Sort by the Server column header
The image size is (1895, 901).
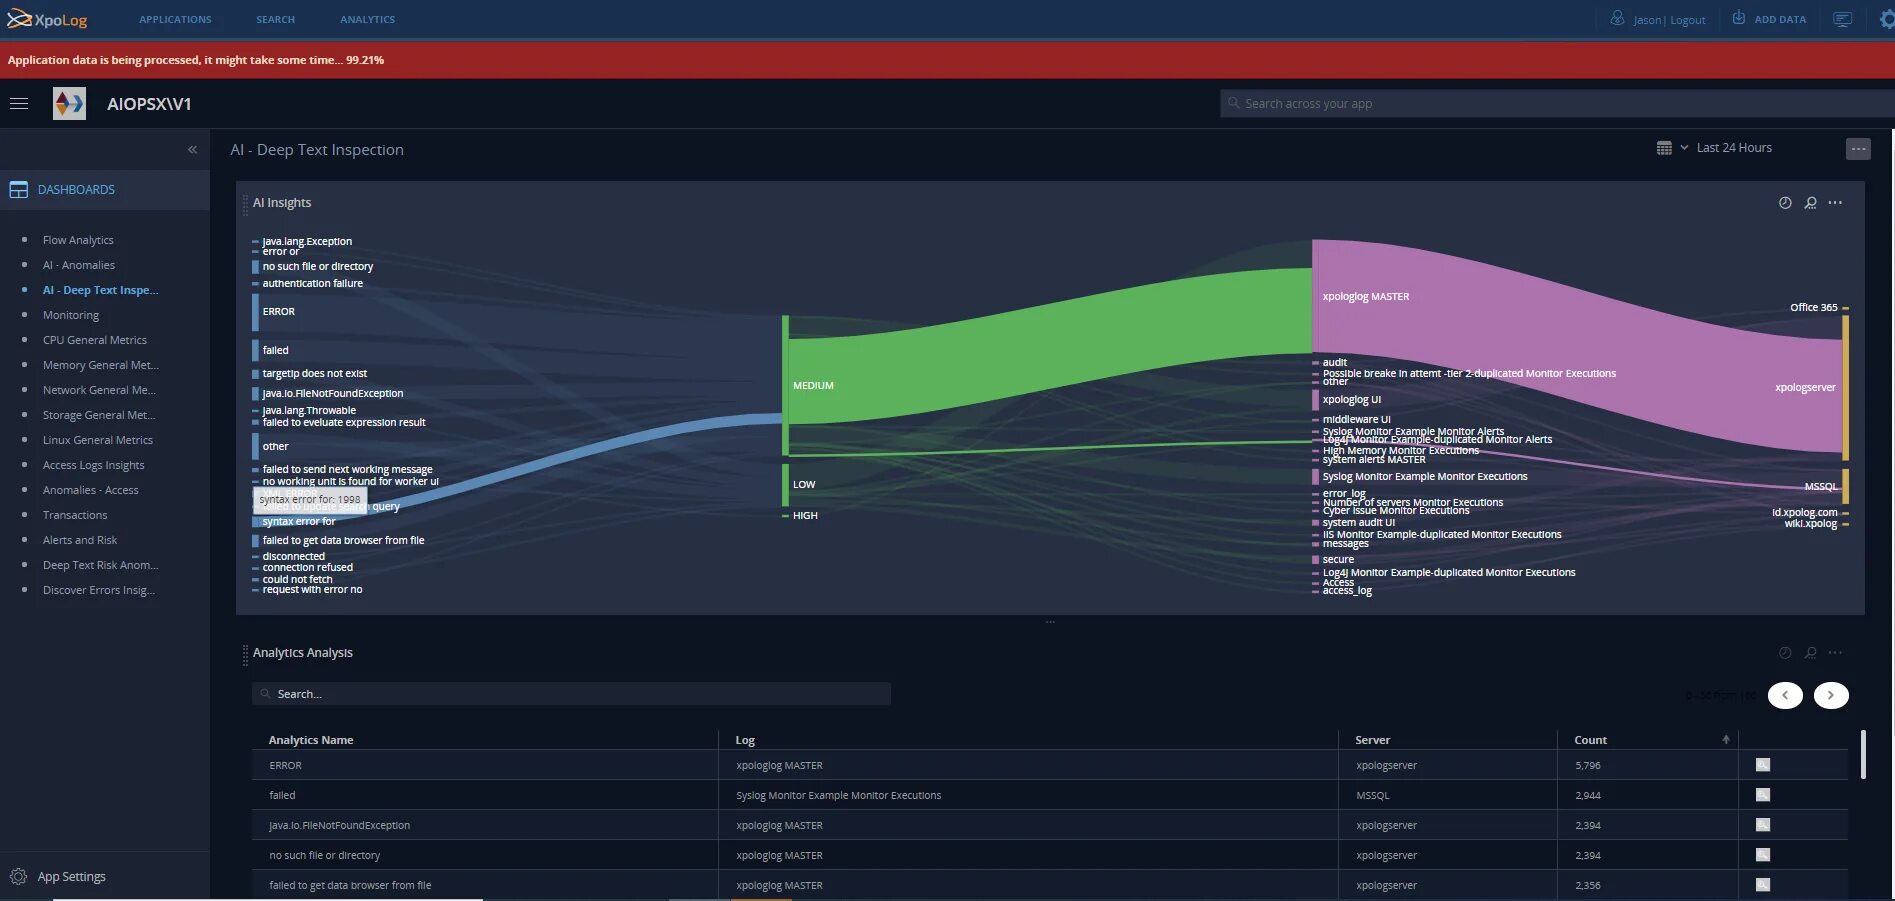click(x=1372, y=740)
